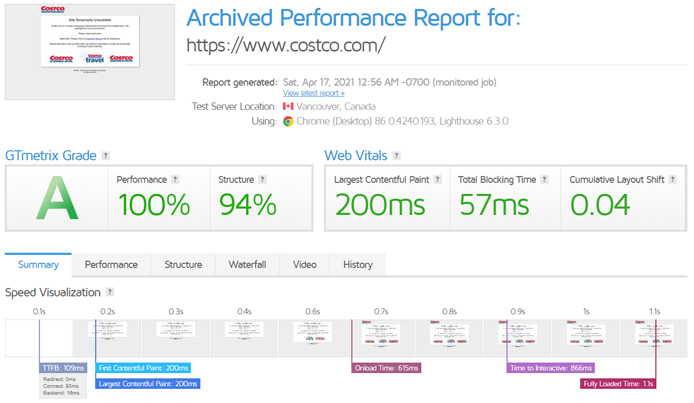Click the 0.7s filmstrip frame
The image size is (694, 403).
coord(381,338)
